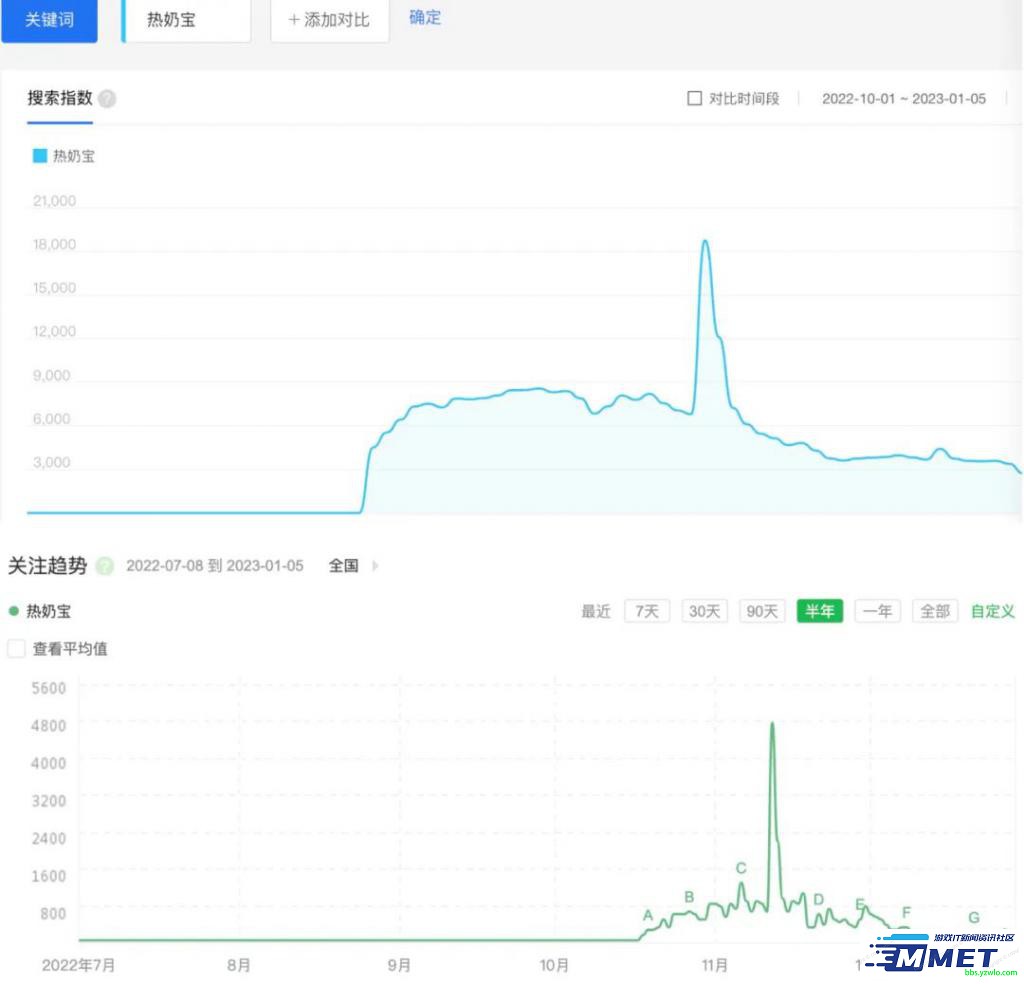Image resolution: width=1024 pixels, height=984 pixels.
Task: Click news marker C on the trend chart
Action: click(x=741, y=868)
